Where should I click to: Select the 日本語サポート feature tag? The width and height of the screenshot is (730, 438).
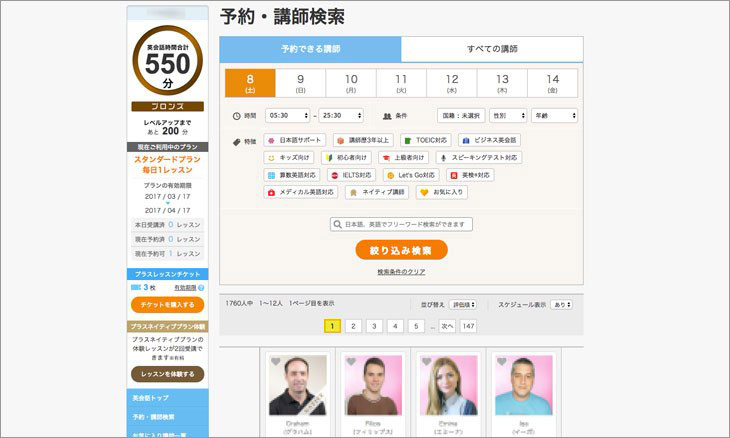(x=295, y=141)
